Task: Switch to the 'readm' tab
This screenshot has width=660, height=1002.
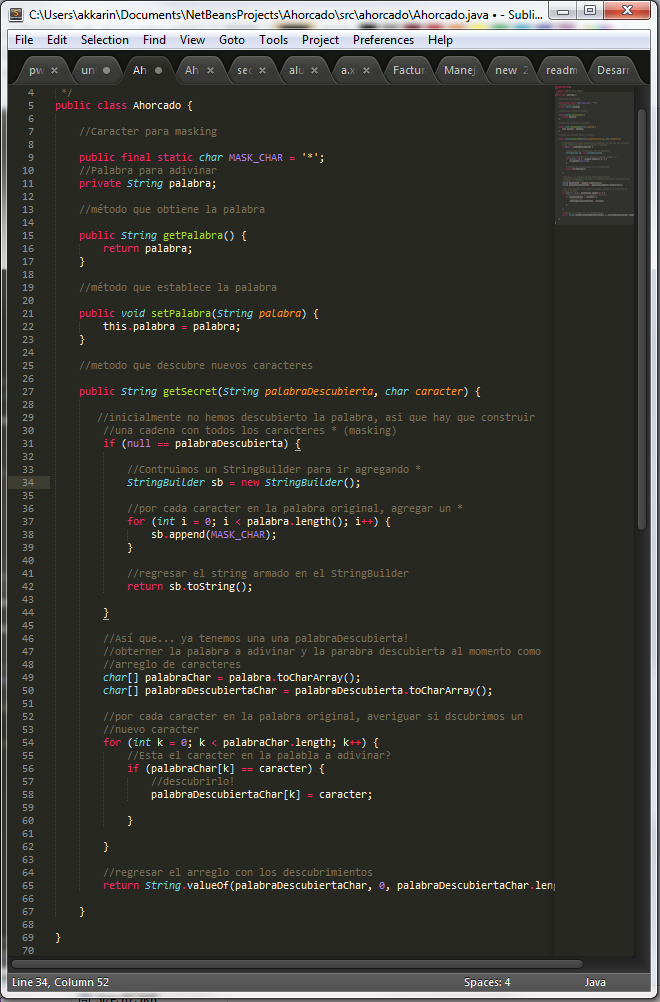Action: [562, 70]
